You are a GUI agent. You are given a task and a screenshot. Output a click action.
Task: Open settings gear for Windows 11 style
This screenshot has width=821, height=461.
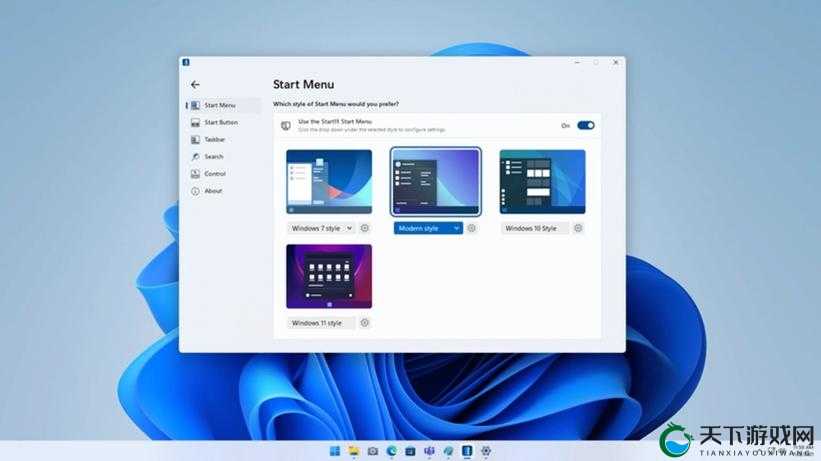pos(365,323)
